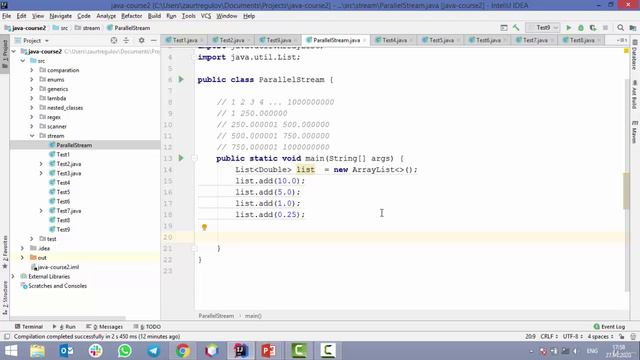Open IntelliJ IDEA from Windows taskbar
640x360 pixels.
pos(241,351)
